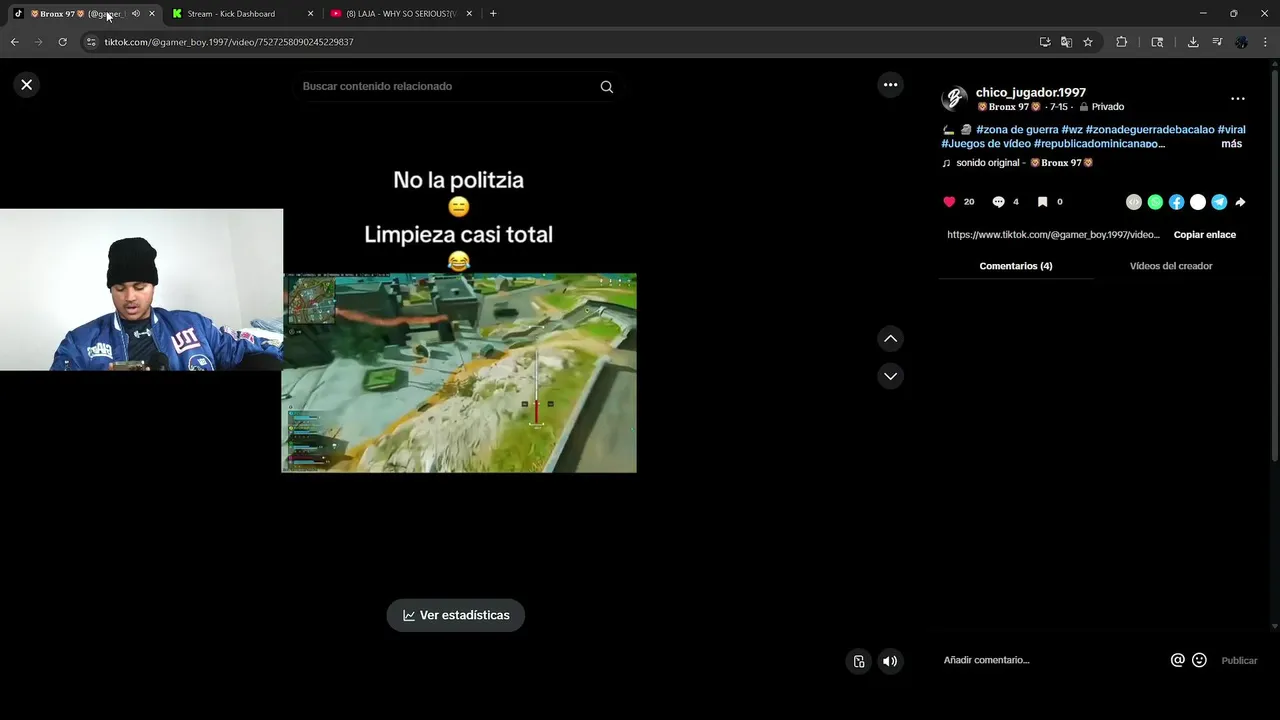Image resolution: width=1280 pixels, height=720 pixels.
Task: Go to previous video with up arrow
Action: pos(890,339)
